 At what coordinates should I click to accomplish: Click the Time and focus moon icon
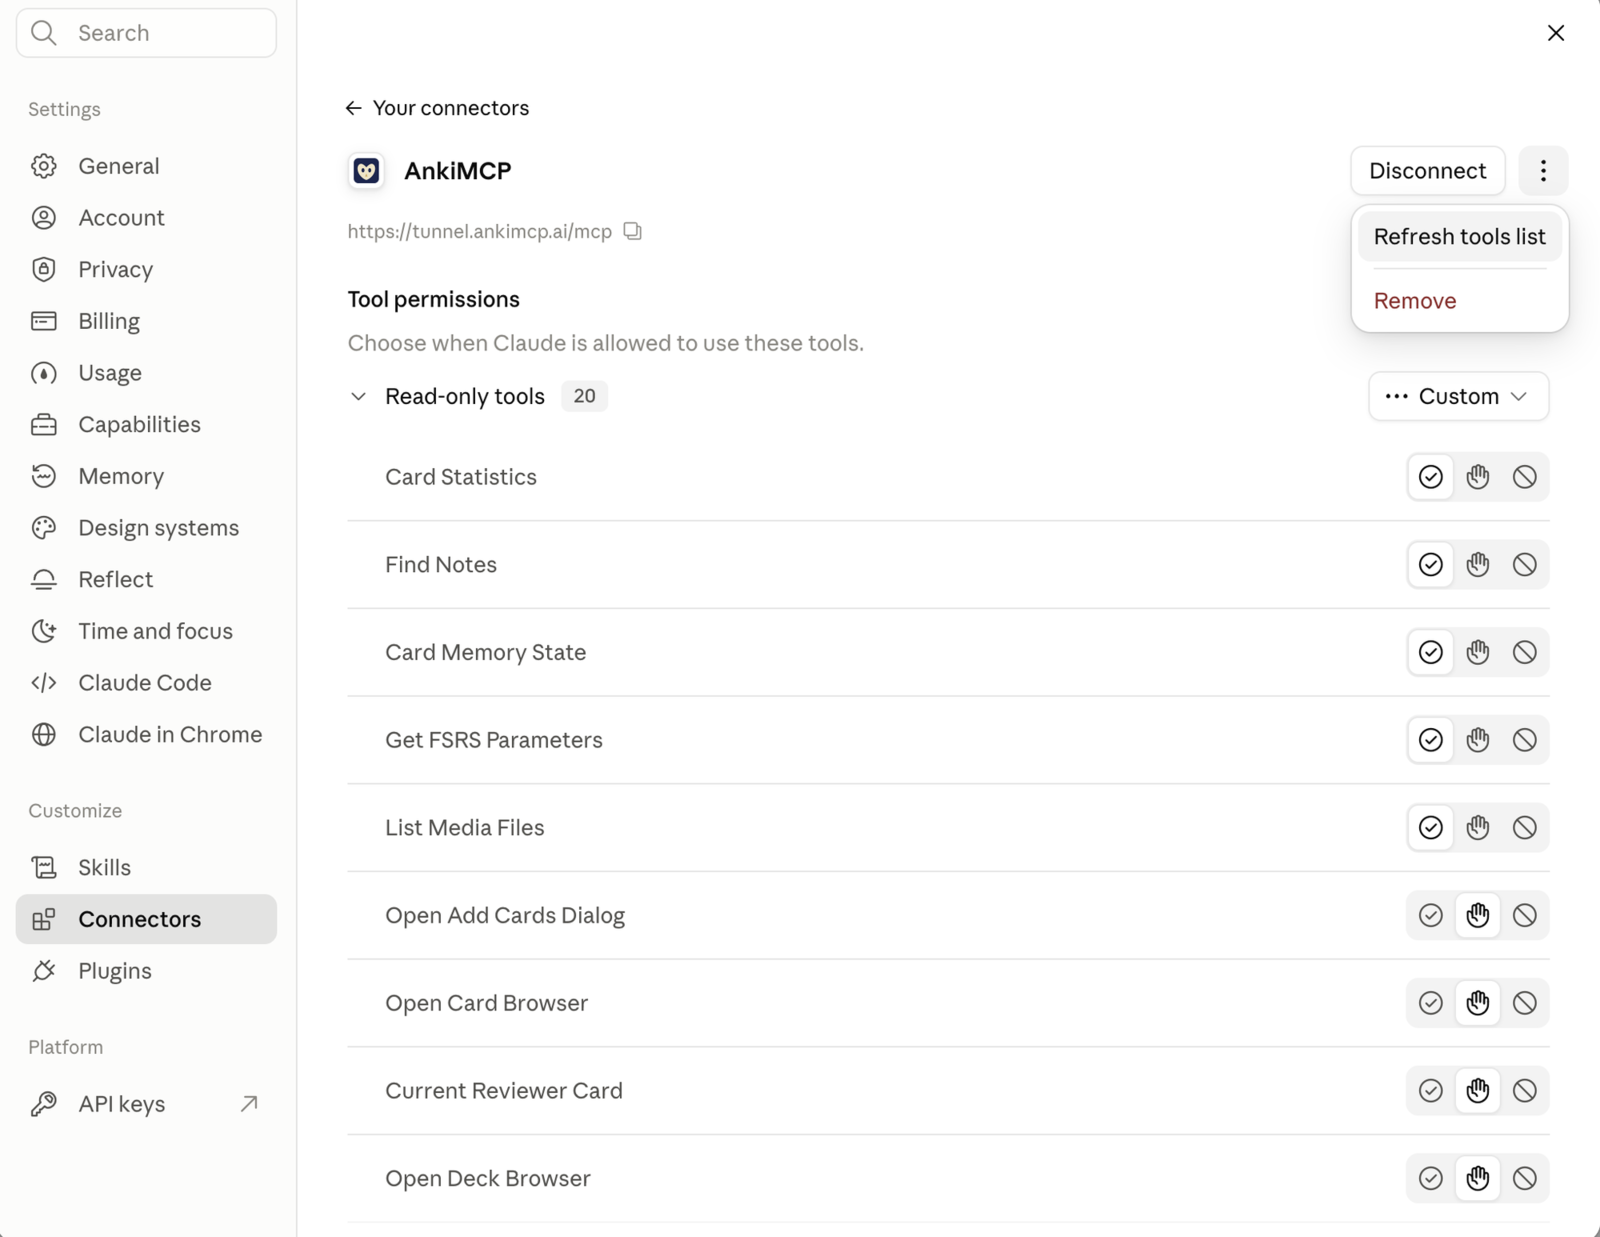[44, 631]
